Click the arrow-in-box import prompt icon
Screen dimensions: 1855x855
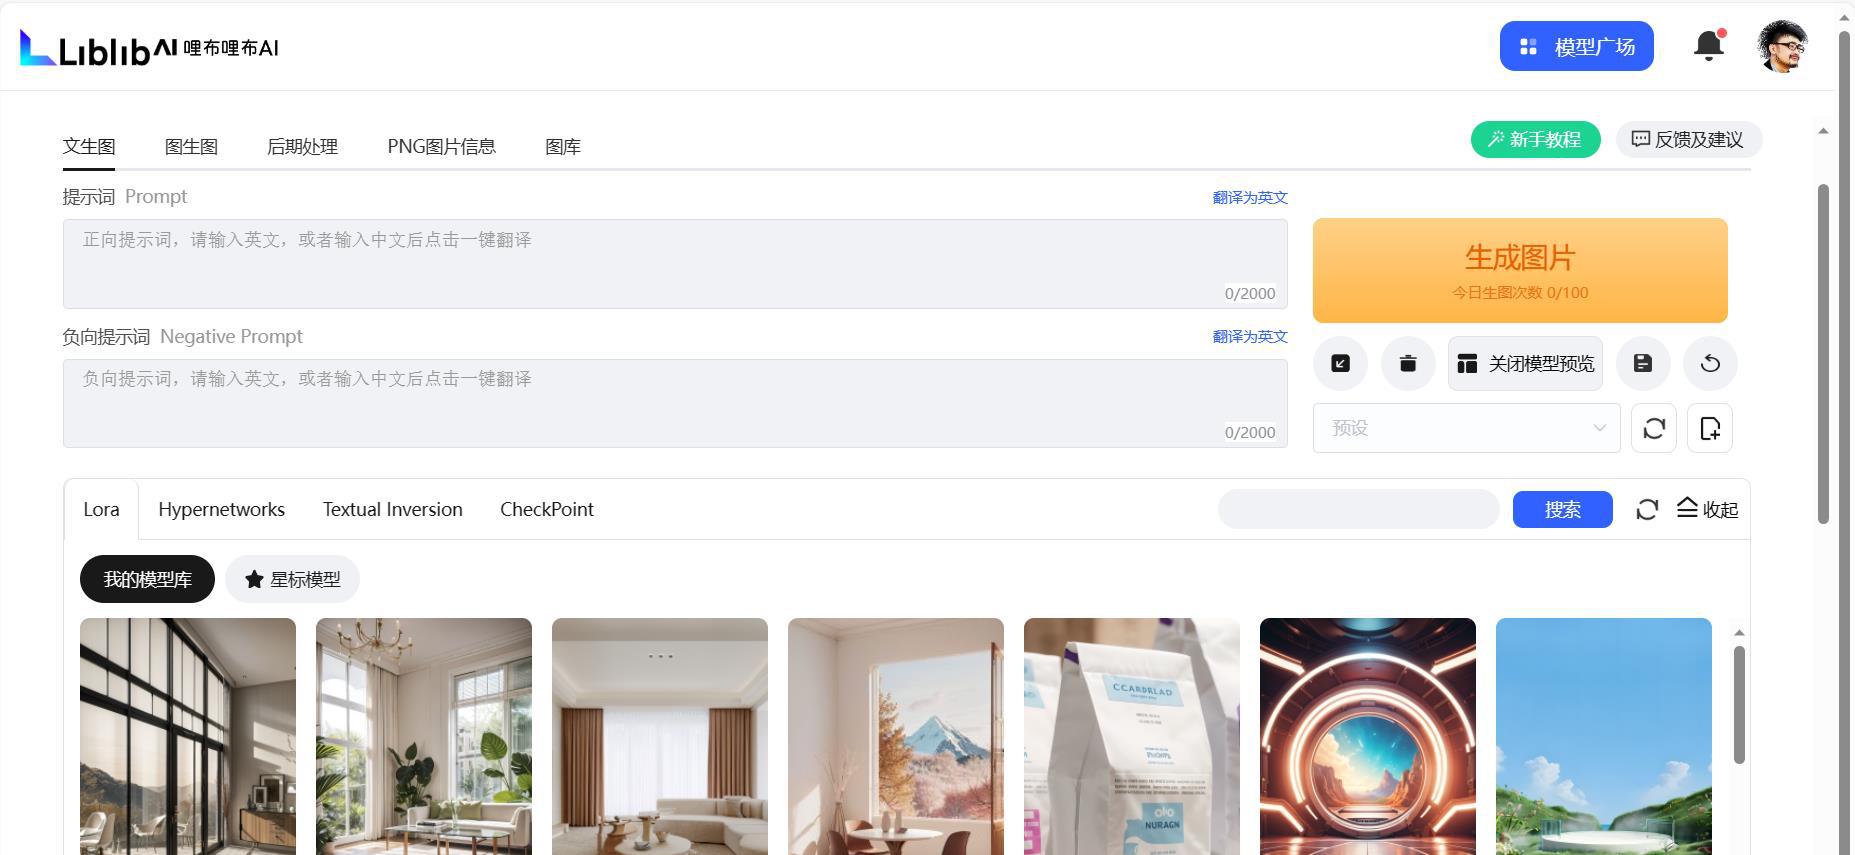click(1340, 364)
